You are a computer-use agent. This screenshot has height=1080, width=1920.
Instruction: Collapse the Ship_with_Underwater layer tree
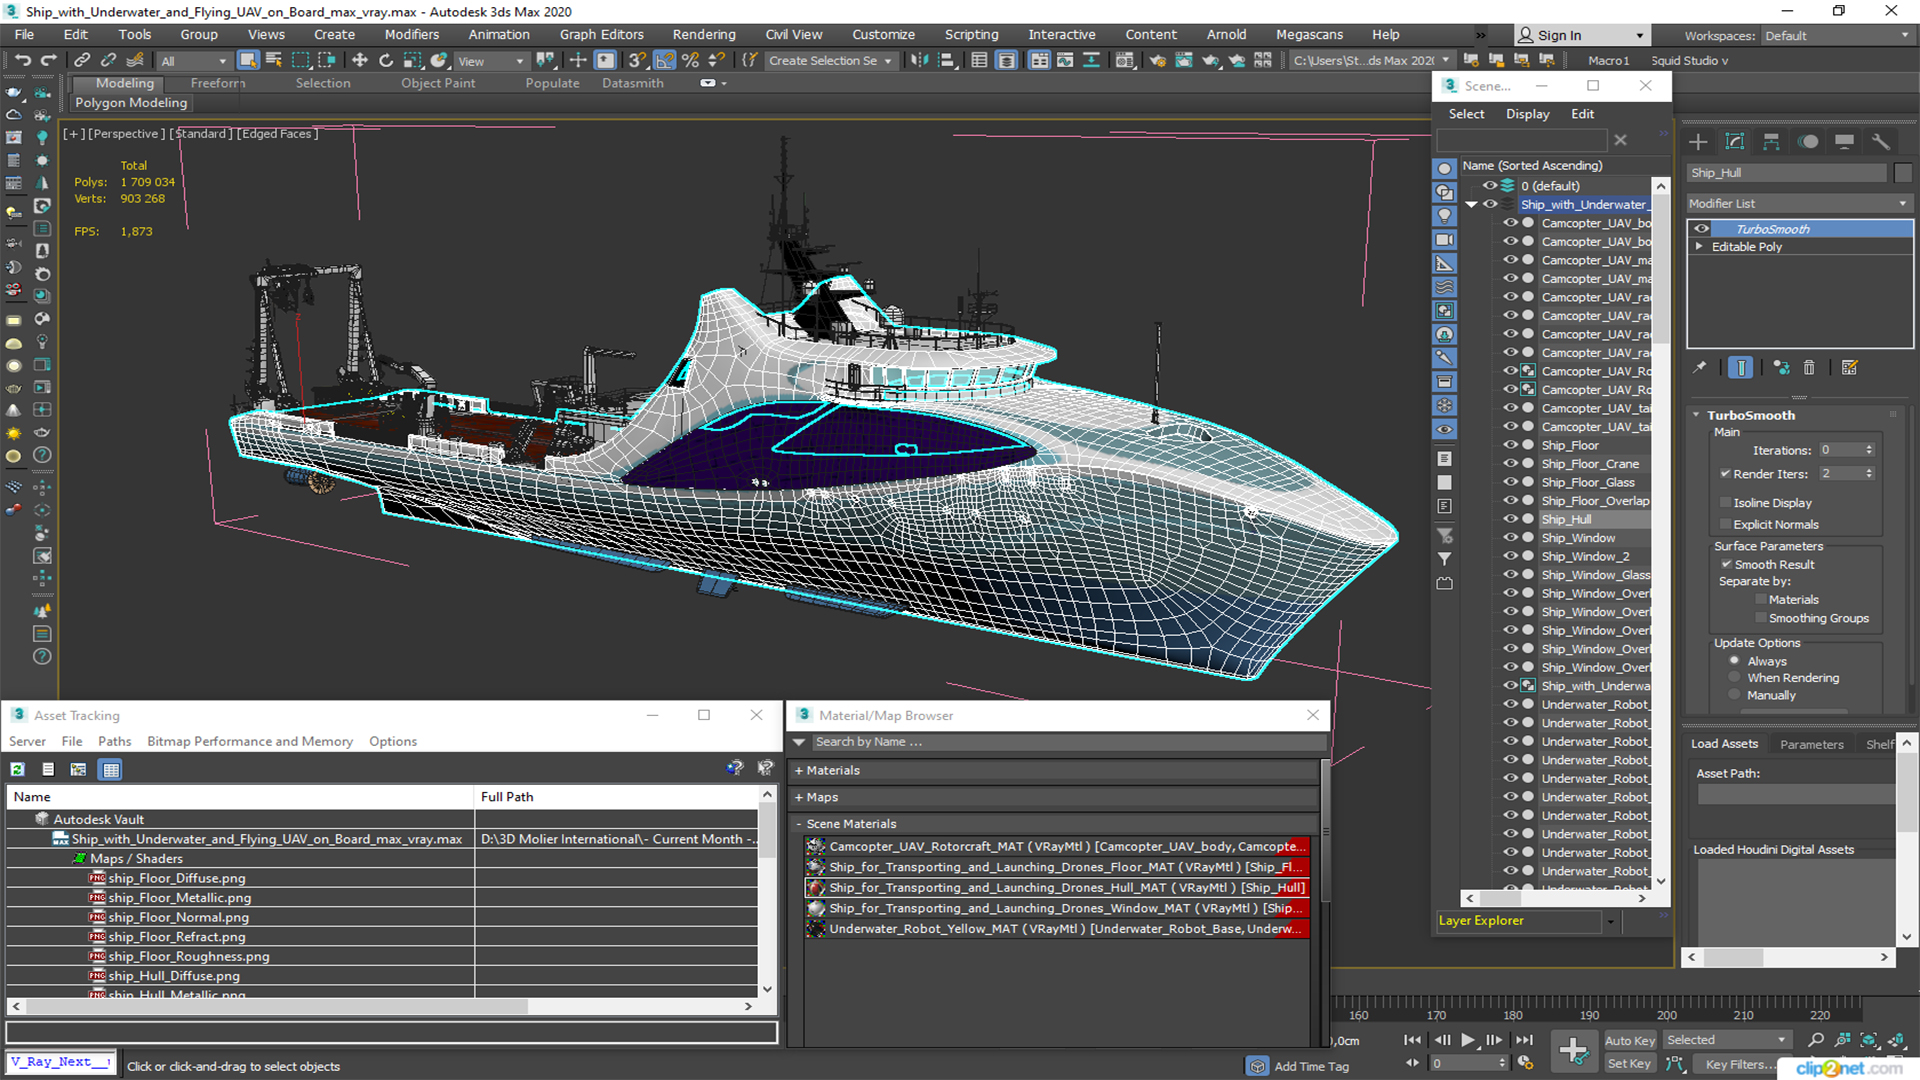1471,204
